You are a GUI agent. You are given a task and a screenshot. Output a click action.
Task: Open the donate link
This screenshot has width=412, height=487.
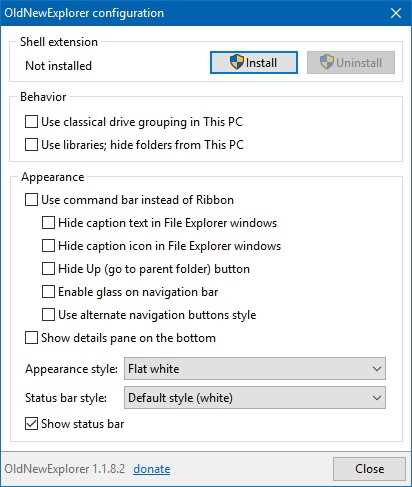pos(152,469)
